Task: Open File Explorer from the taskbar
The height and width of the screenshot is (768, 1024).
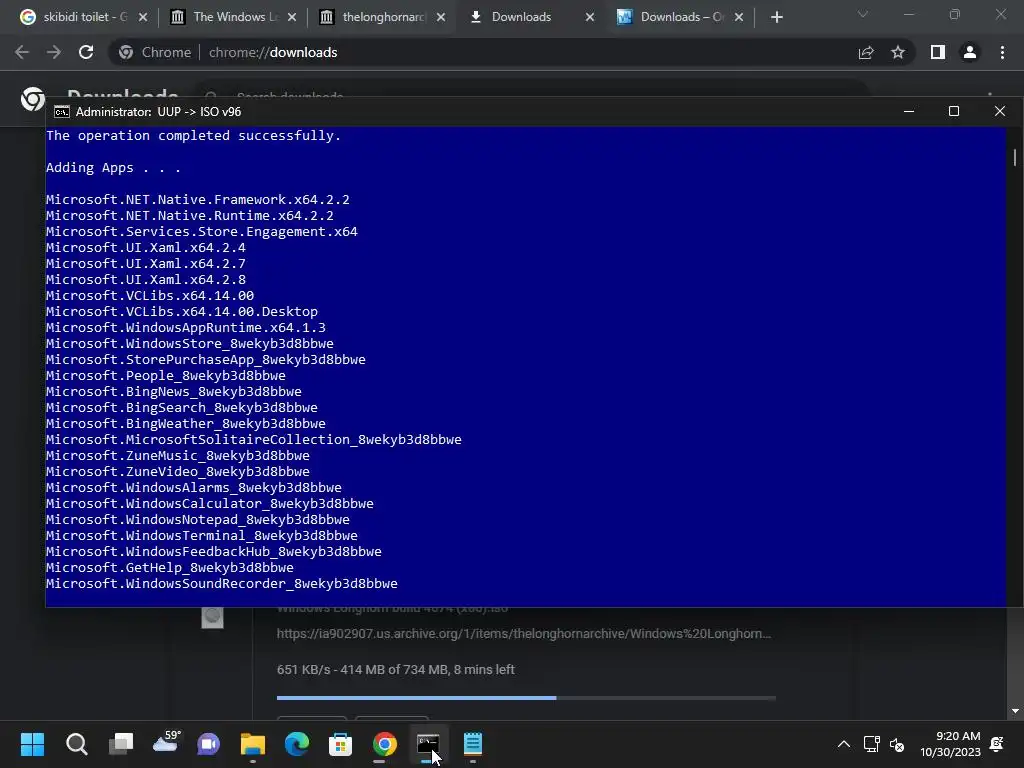Action: pos(253,744)
